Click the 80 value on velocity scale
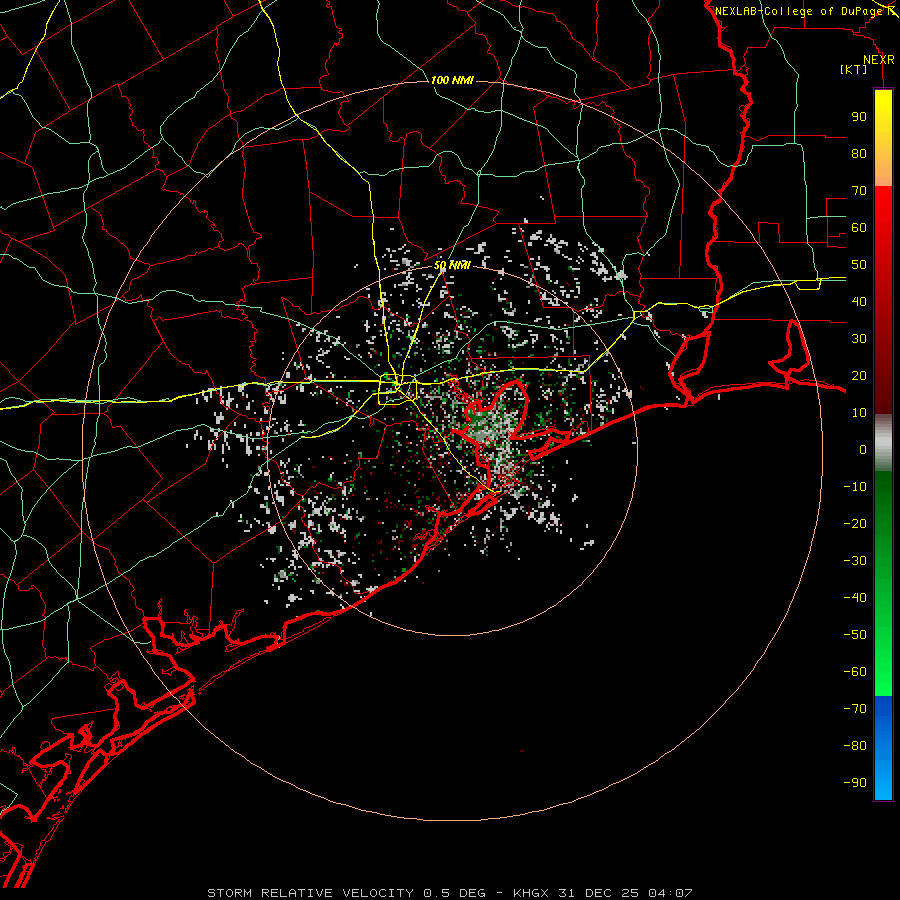900x900 pixels. click(x=859, y=153)
